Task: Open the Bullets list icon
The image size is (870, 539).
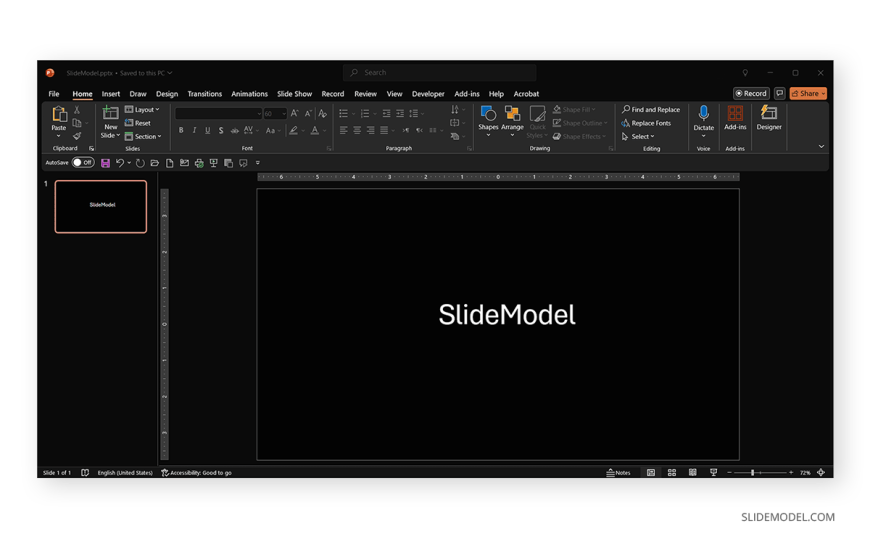Action: click(x=343, y=113)
